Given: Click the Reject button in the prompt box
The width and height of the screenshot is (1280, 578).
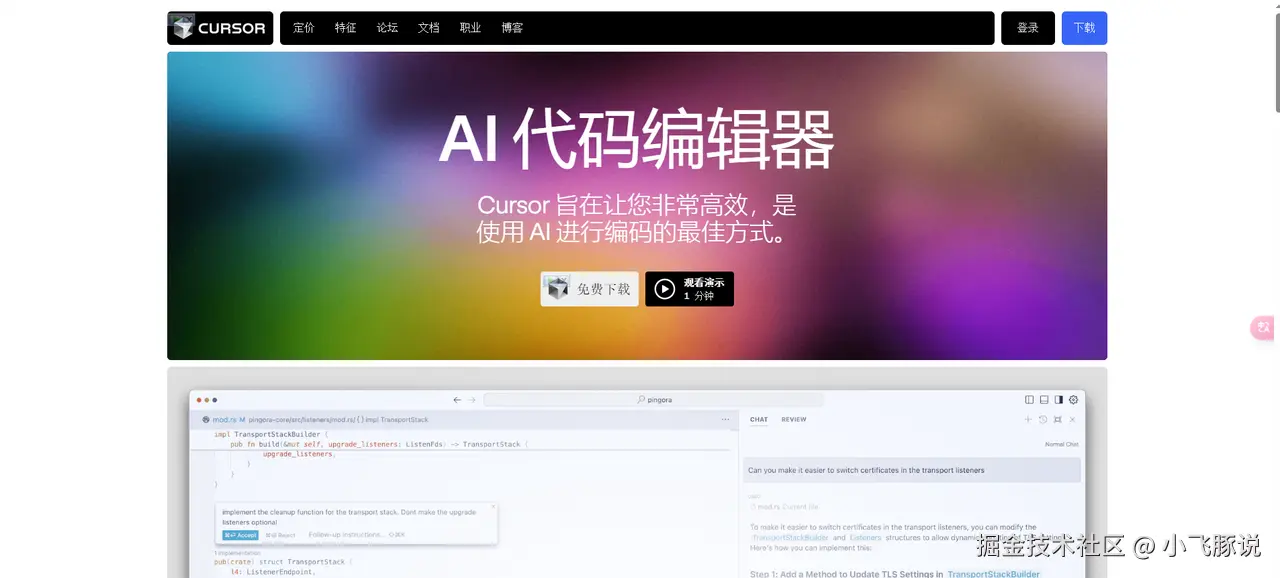Looking at the screenshot, I should click(280, 535).
